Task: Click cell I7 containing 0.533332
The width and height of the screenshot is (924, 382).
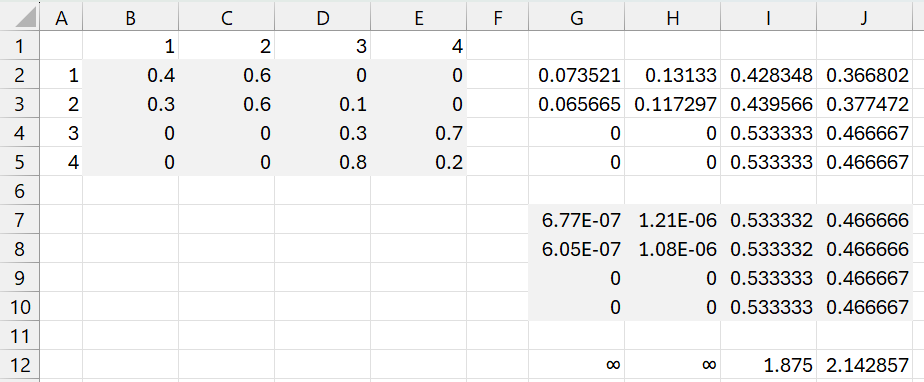Action: click(768, 219)
